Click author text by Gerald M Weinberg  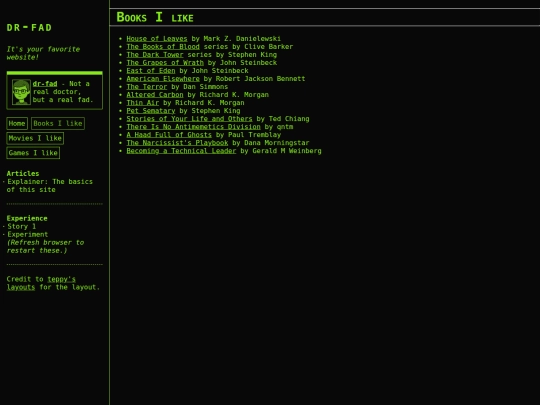click(281, 151)
